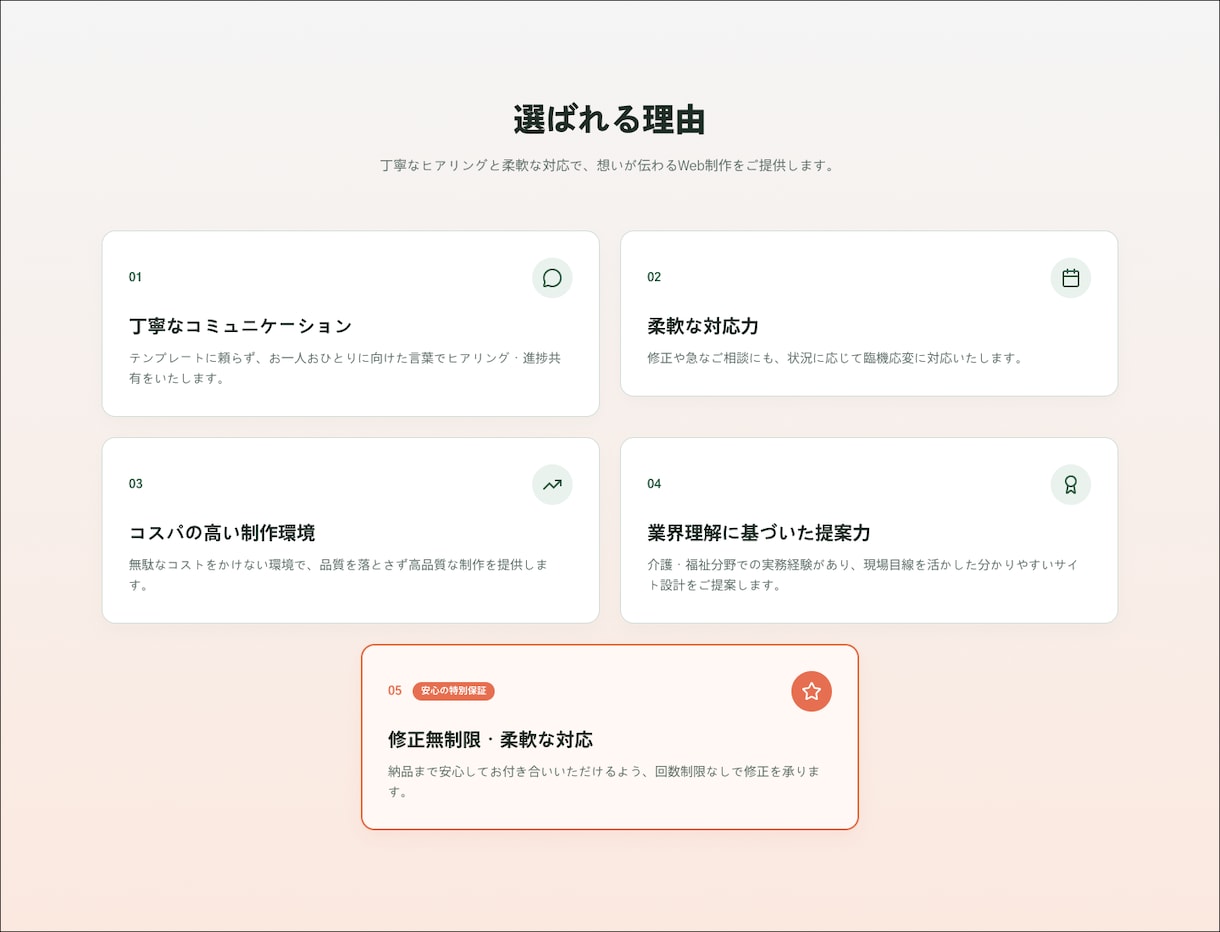Click description starting 無駄なコストをかけない環境で
Screen dimensions: 1220x932
coord(338,575)
